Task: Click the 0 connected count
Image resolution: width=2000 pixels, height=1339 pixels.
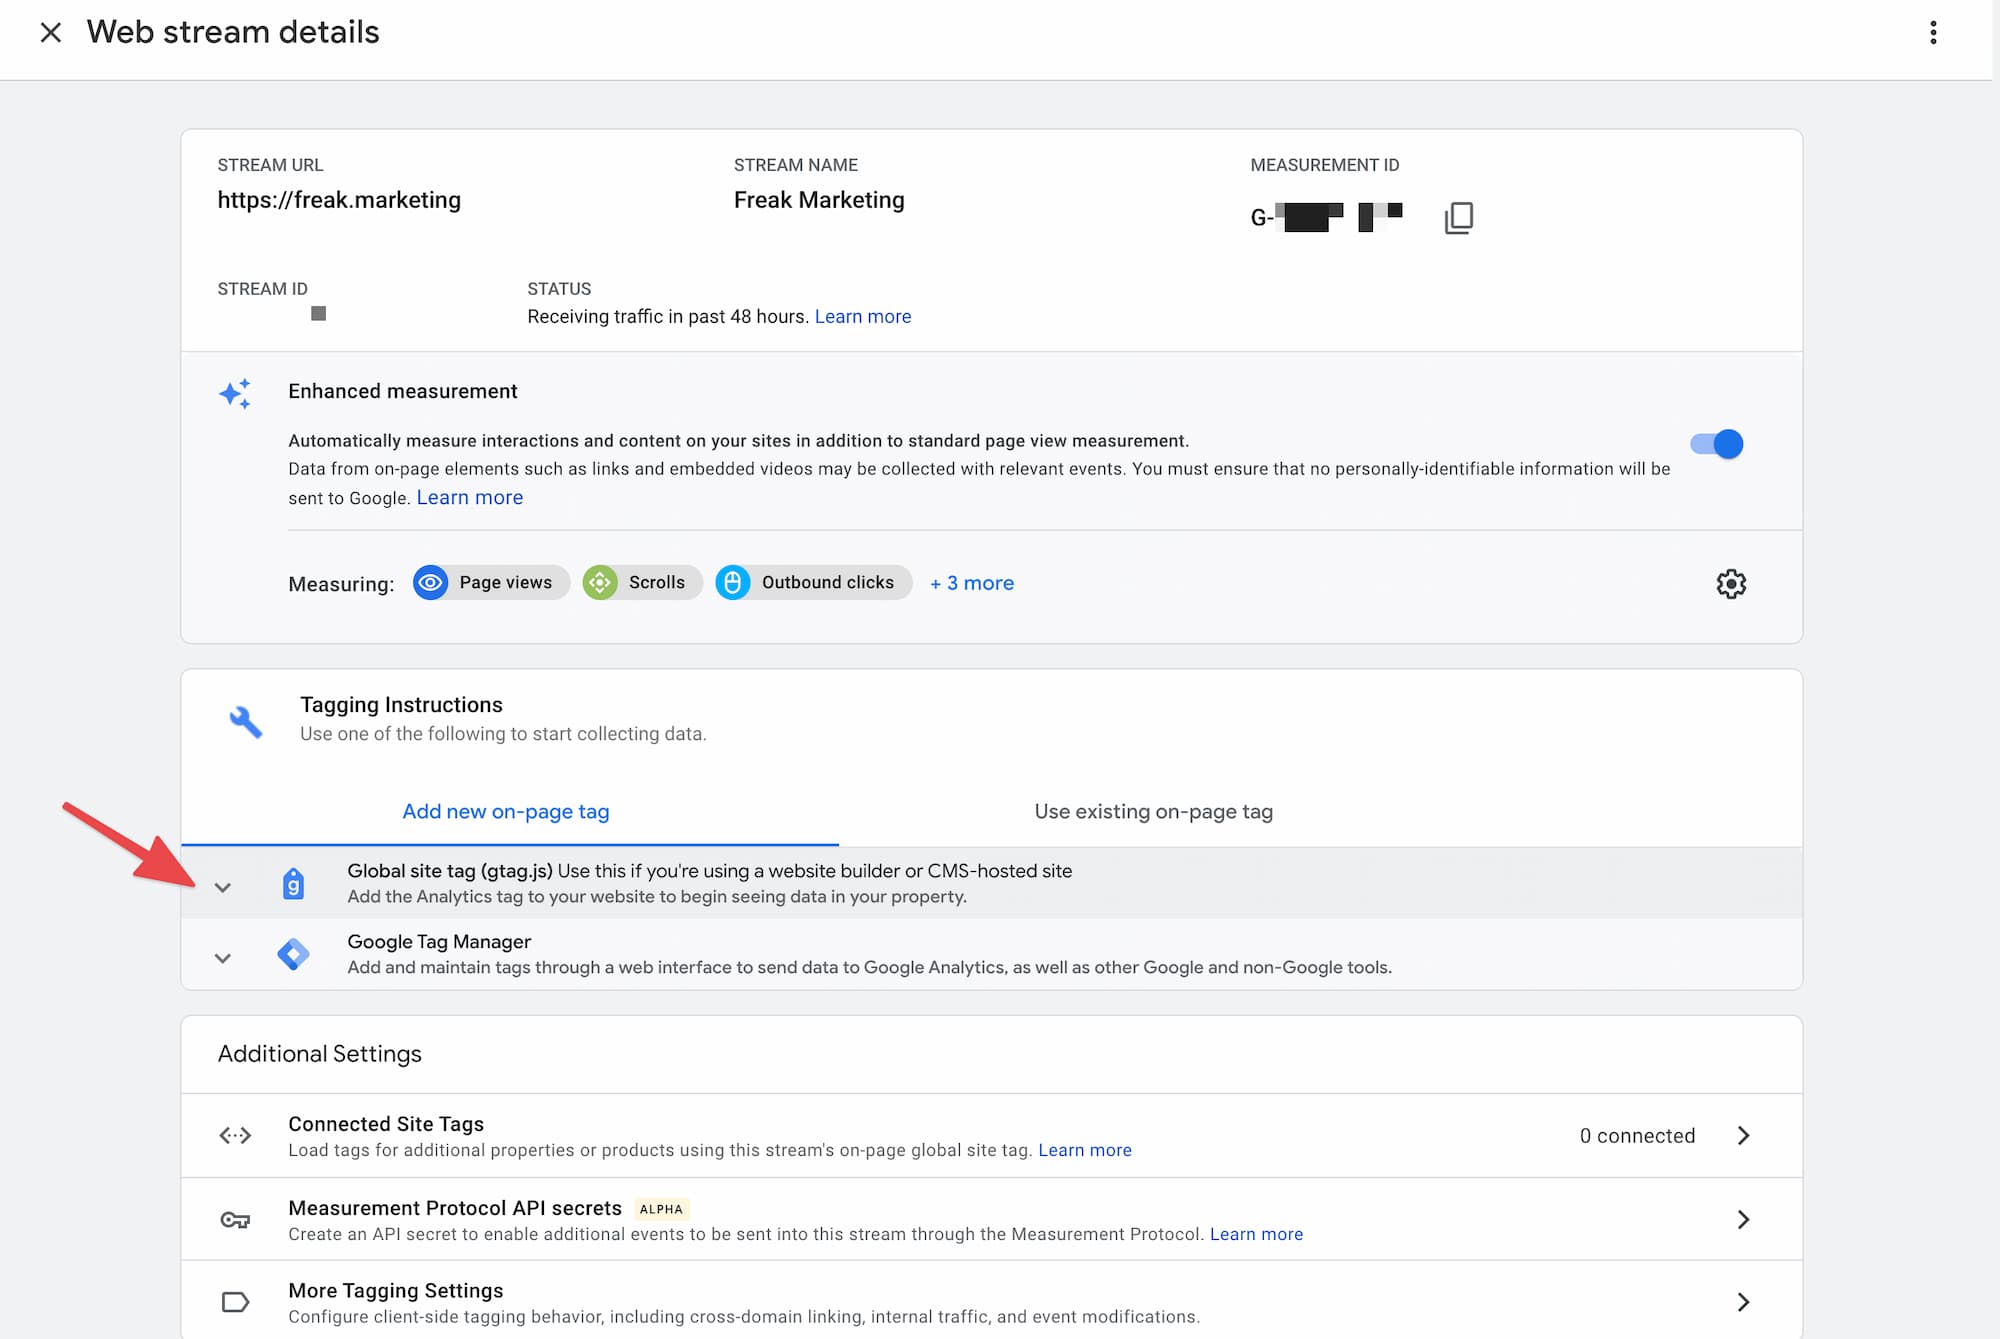Action: point(1637,1136)
